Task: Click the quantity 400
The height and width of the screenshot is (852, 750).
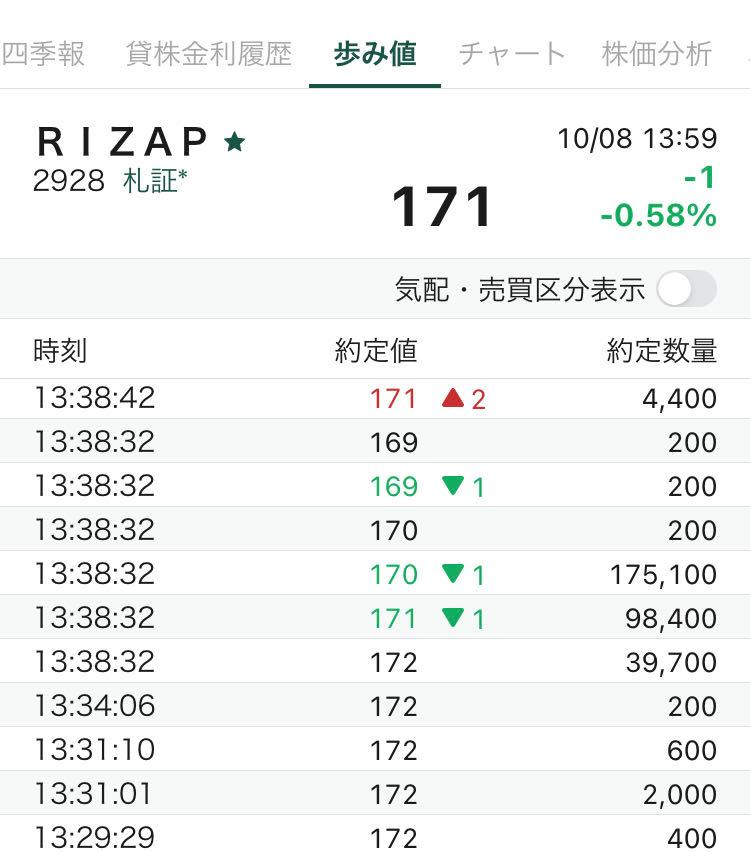Action: tap(692, 838)
